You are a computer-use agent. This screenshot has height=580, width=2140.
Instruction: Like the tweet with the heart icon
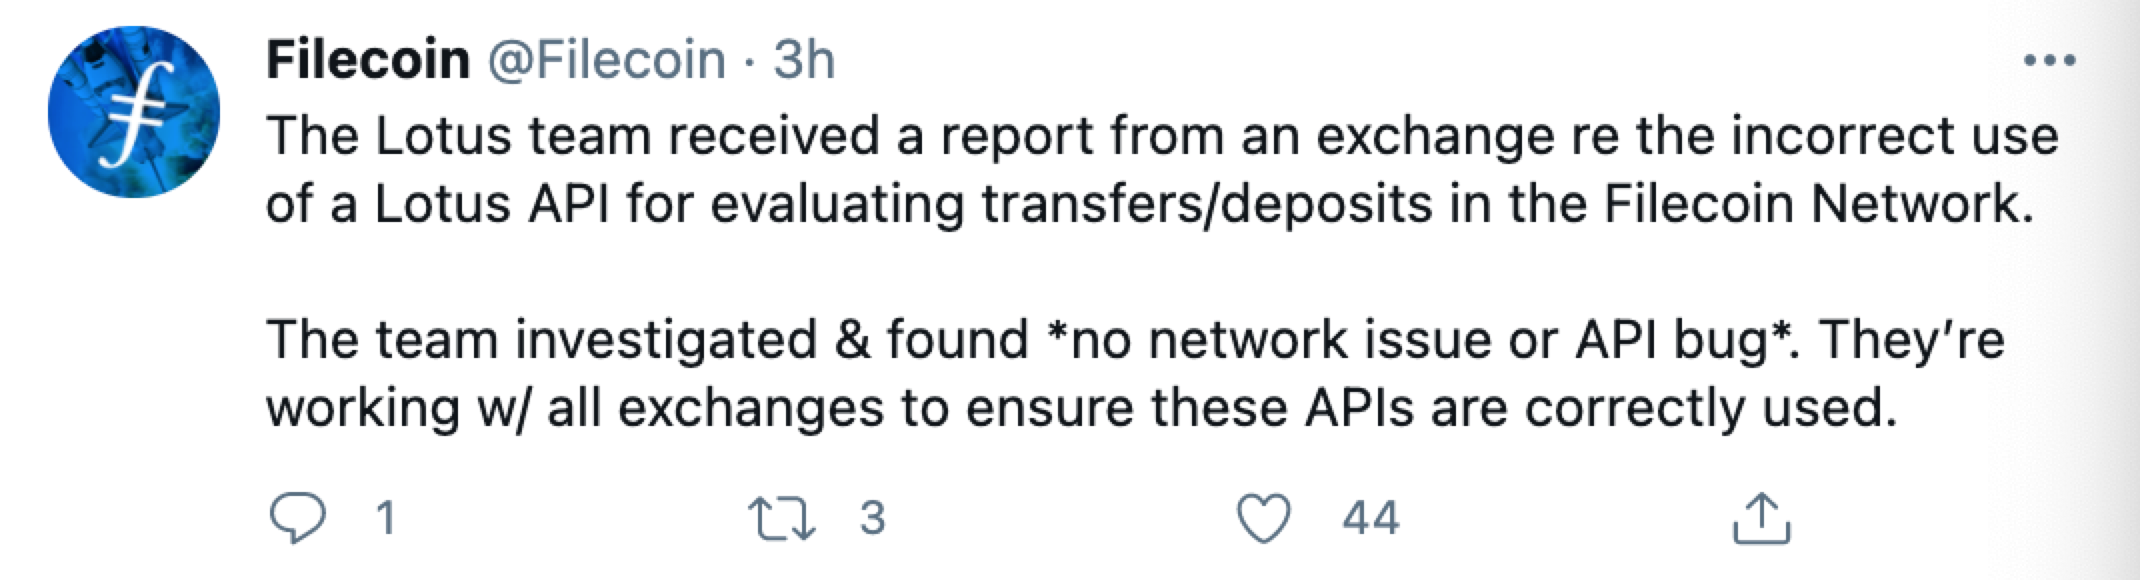click(x=1264, y=518)
